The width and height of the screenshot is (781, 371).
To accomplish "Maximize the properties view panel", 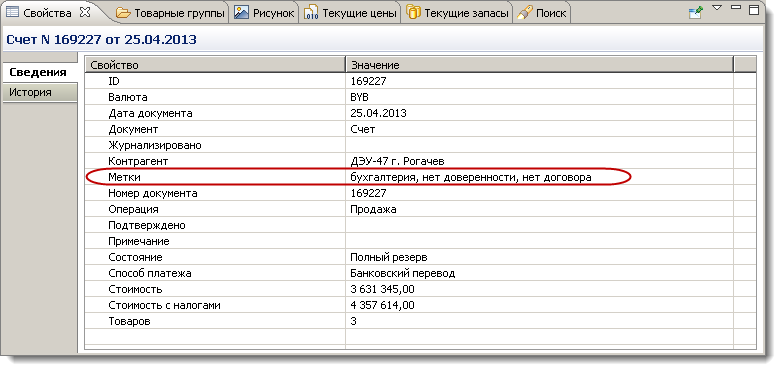I will (x=754, y=9).
